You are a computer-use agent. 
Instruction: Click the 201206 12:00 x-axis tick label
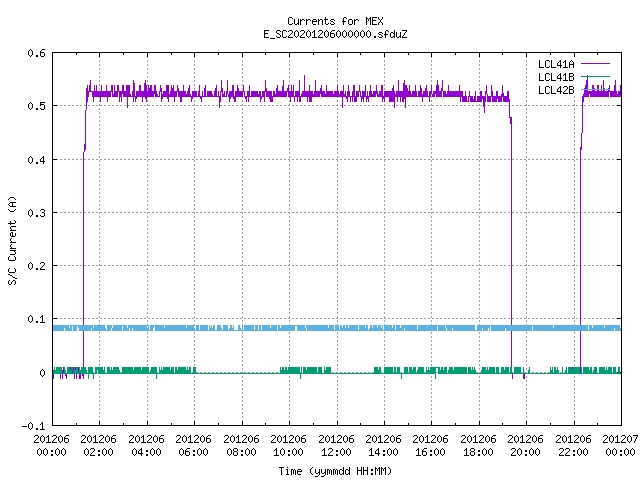click(337, 445)
